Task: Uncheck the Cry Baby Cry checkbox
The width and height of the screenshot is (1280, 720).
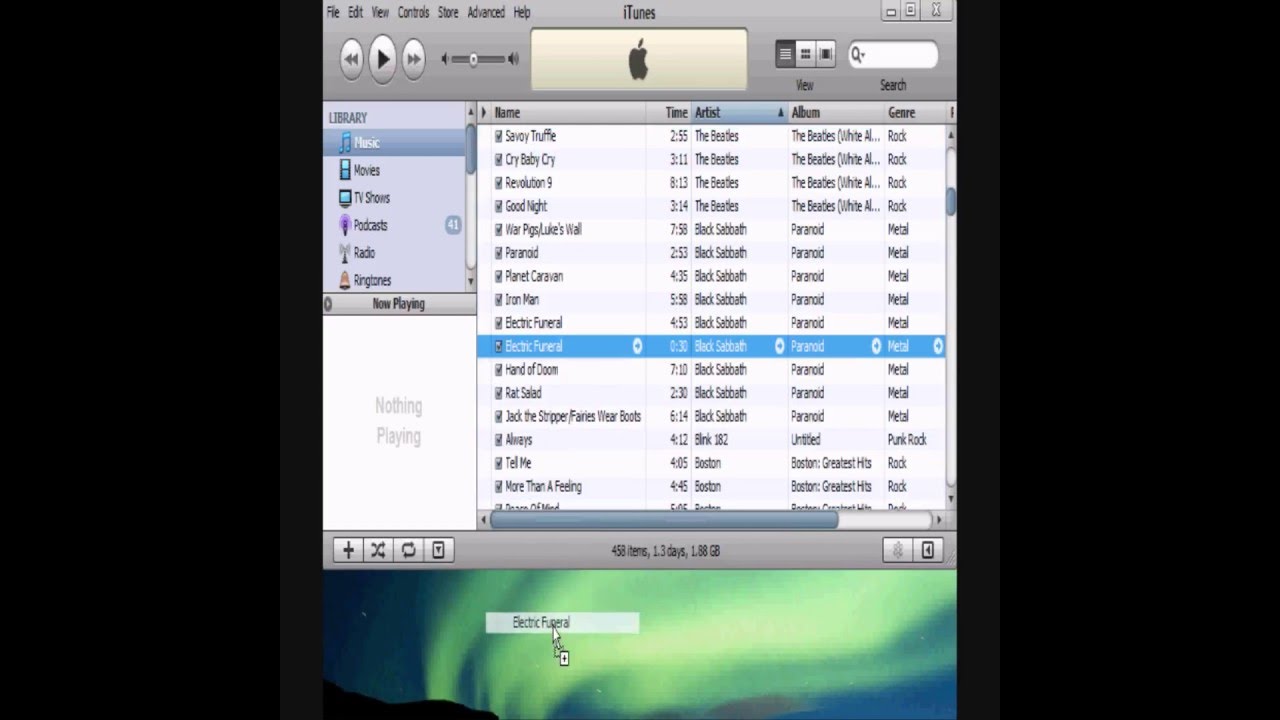Action: (499, 159)
